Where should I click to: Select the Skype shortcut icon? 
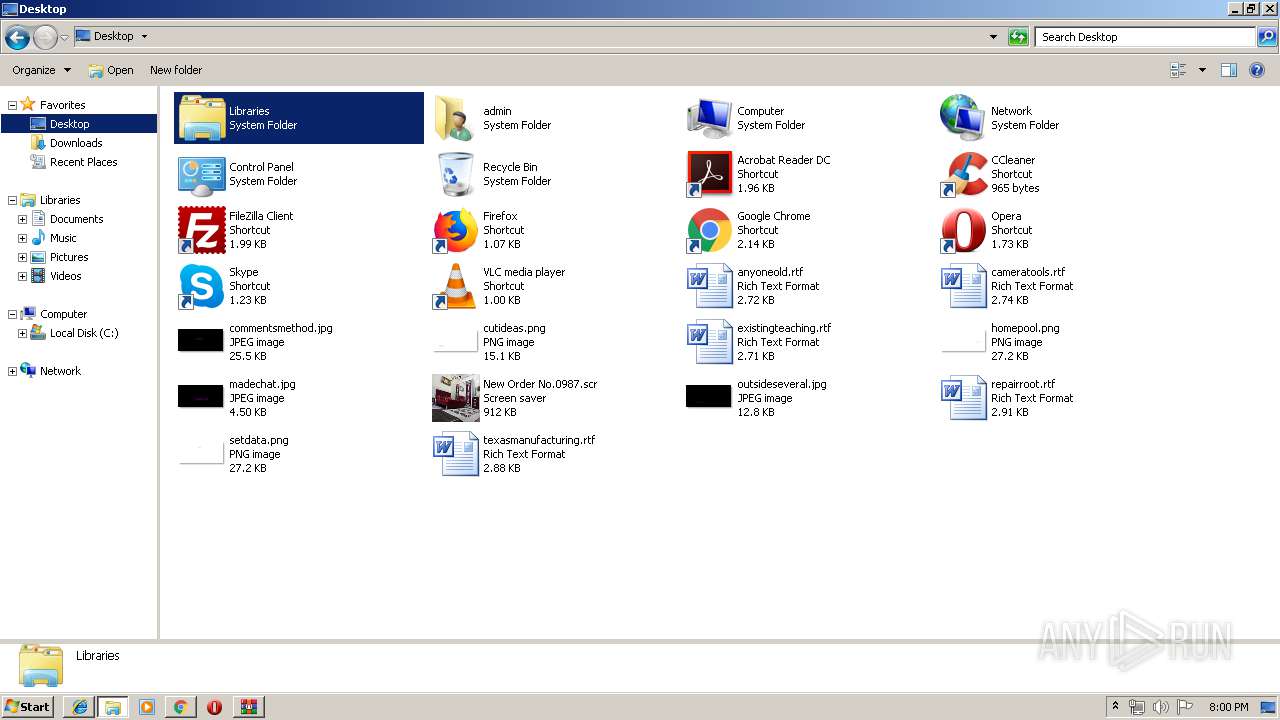[x=202, y=286]
